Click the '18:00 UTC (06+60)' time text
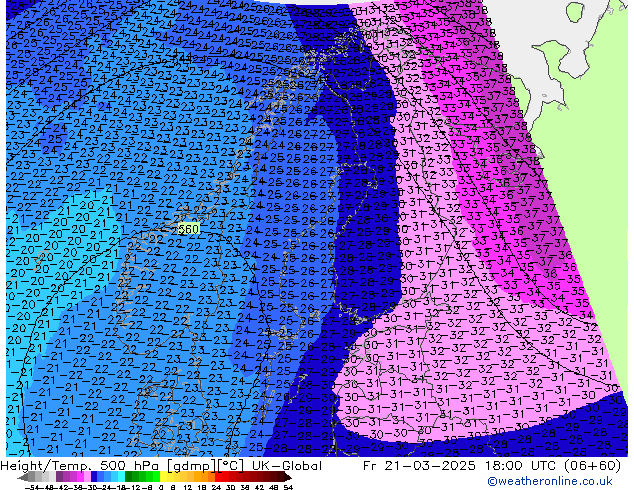Viewport: 634px width, 490px height. pyautogui.click(x=551, y=466)
